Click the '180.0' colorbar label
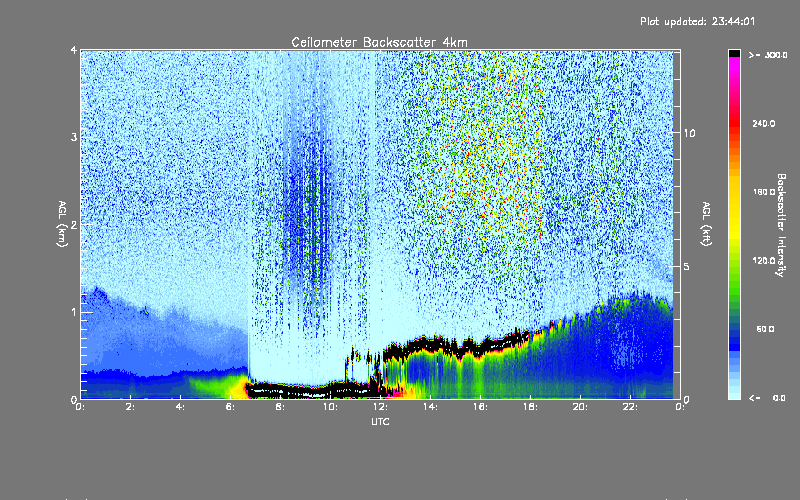 (x=763, y=192)
